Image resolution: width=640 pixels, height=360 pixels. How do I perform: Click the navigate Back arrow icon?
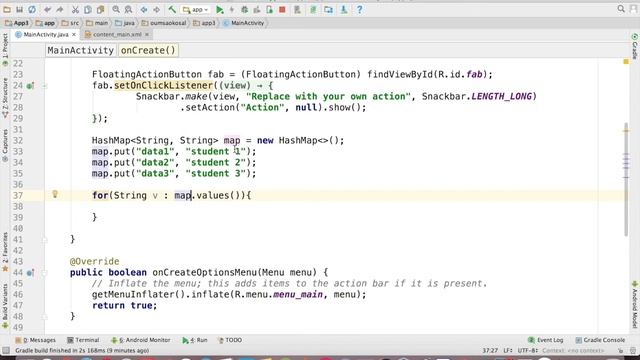[144, 9]
